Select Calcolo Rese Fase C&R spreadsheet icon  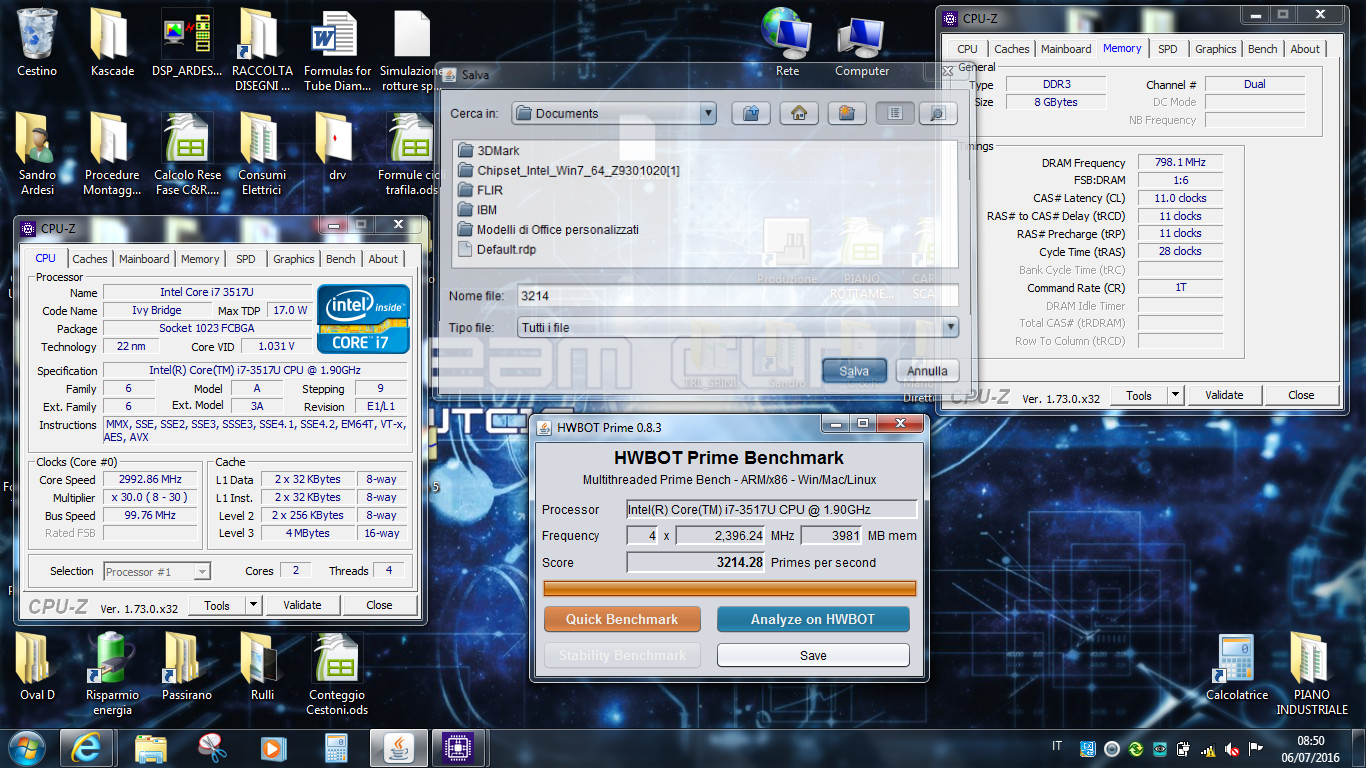[x=187, y=153]
